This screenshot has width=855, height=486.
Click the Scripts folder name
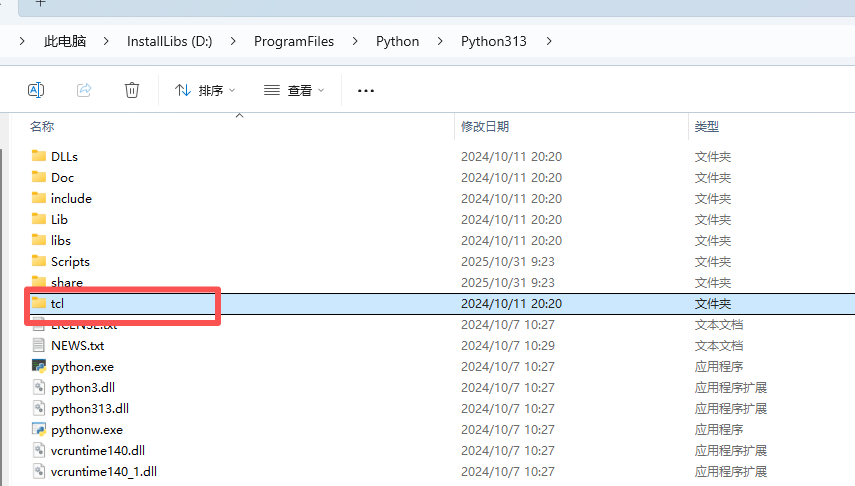tap(70, 262)
